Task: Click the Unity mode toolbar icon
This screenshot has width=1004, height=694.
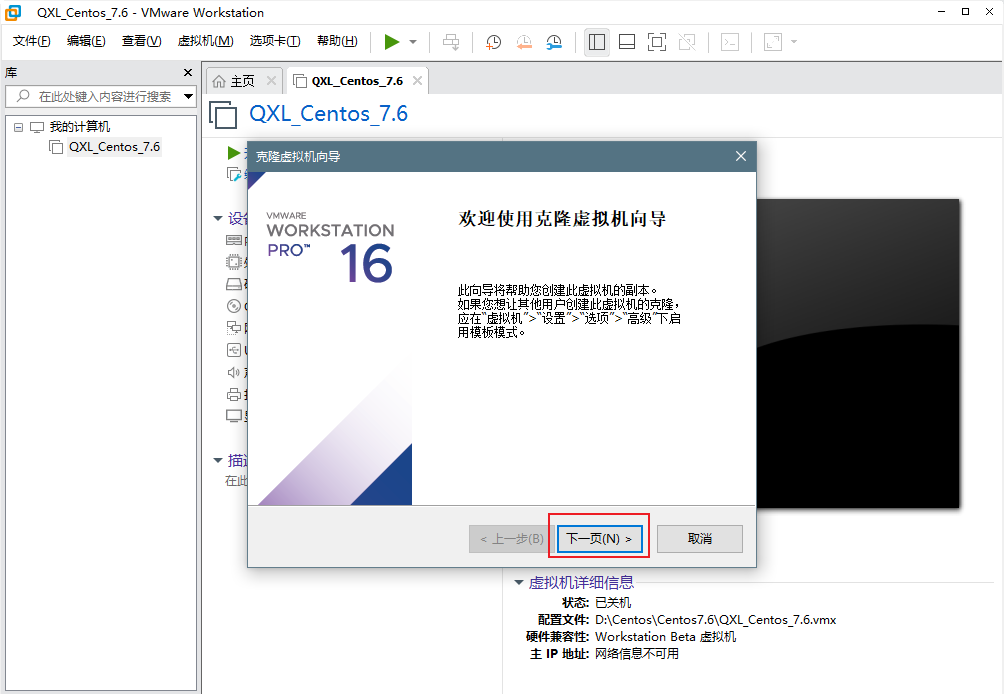Action: point(687,42)
